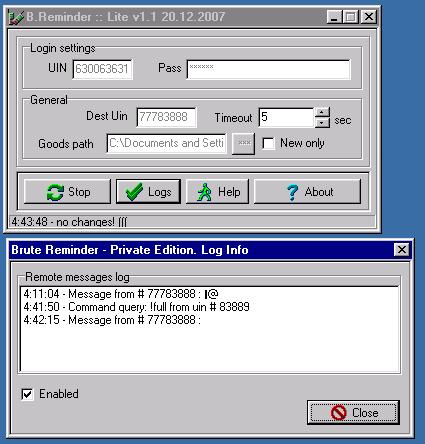Close the Log Info dialog via Close button
The image size is (425, 444).
(353, 413)
